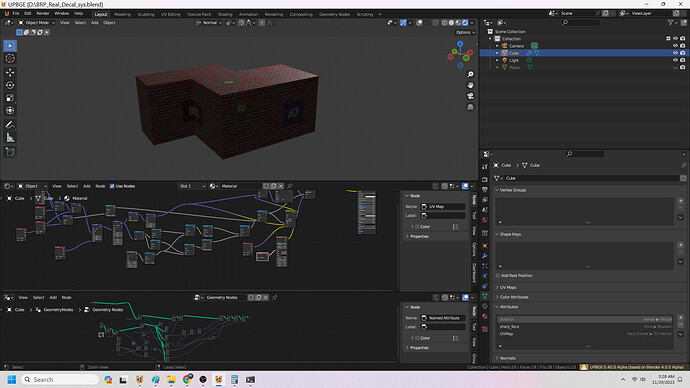The image size is (690, 388).
Task: Pin the shader editor material
Action: click(290, 186)
